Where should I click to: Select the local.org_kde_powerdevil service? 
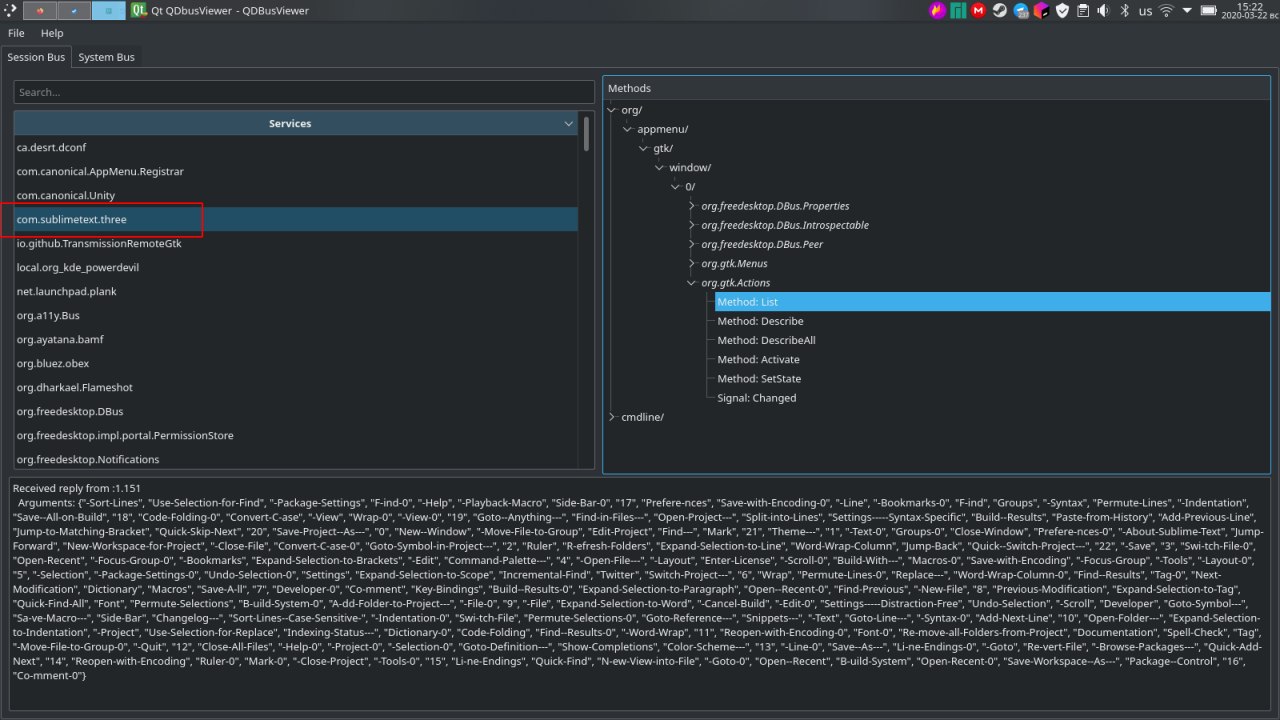click(296, 267)
